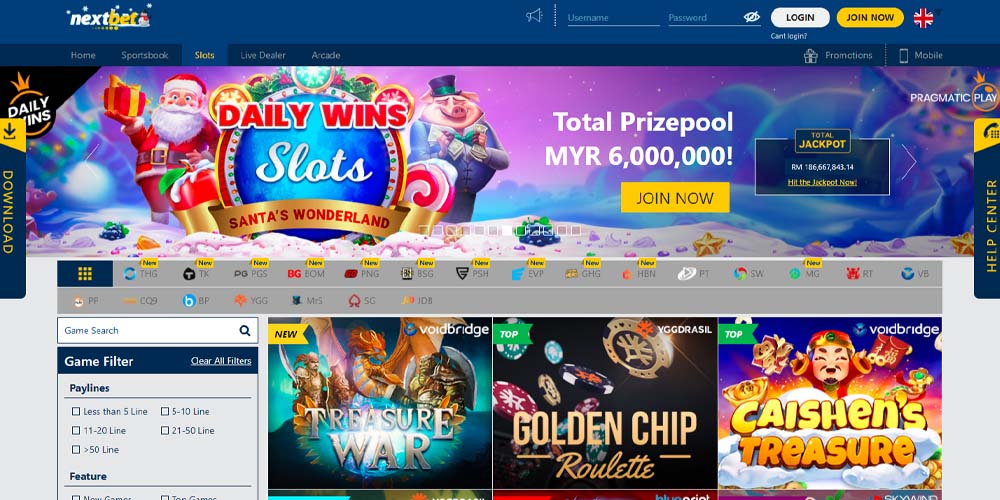Tick the >50 Line checkbox

coord(76,450)
